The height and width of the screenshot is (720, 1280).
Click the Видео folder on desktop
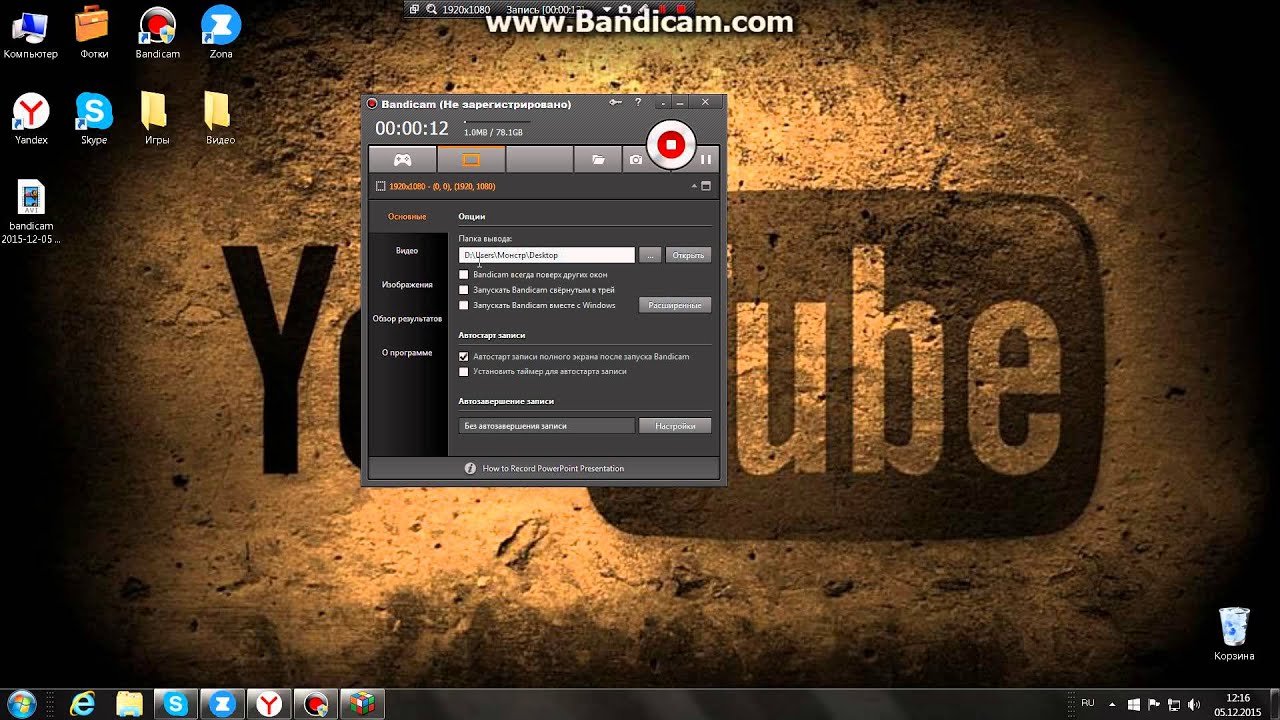click(x=220, y=119)
